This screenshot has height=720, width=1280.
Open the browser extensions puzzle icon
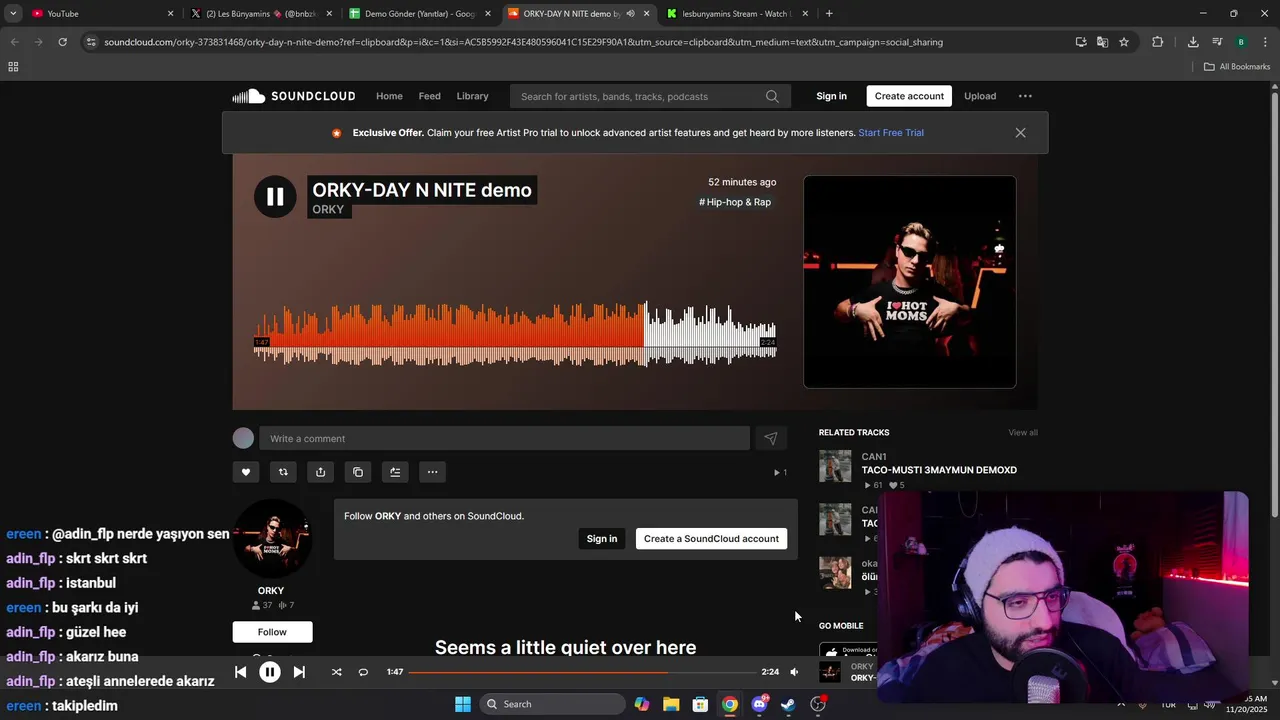[1158, 42]
